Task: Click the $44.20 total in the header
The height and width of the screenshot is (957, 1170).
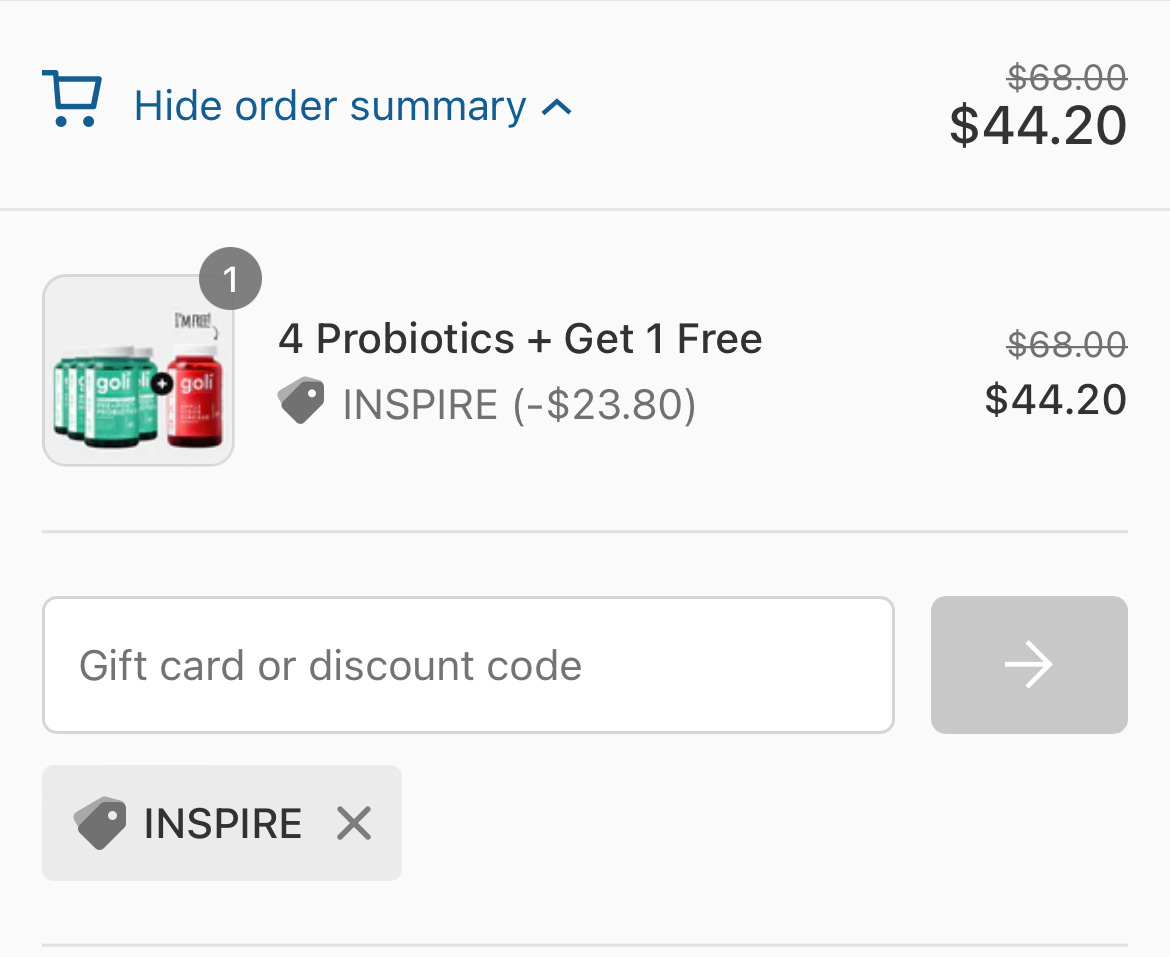Action: pyautogui.click(x=1038, y=125)
